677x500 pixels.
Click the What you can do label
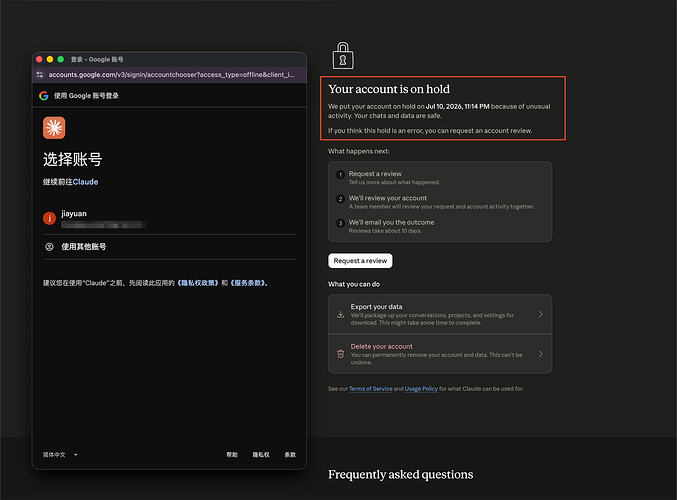[354, 284]
